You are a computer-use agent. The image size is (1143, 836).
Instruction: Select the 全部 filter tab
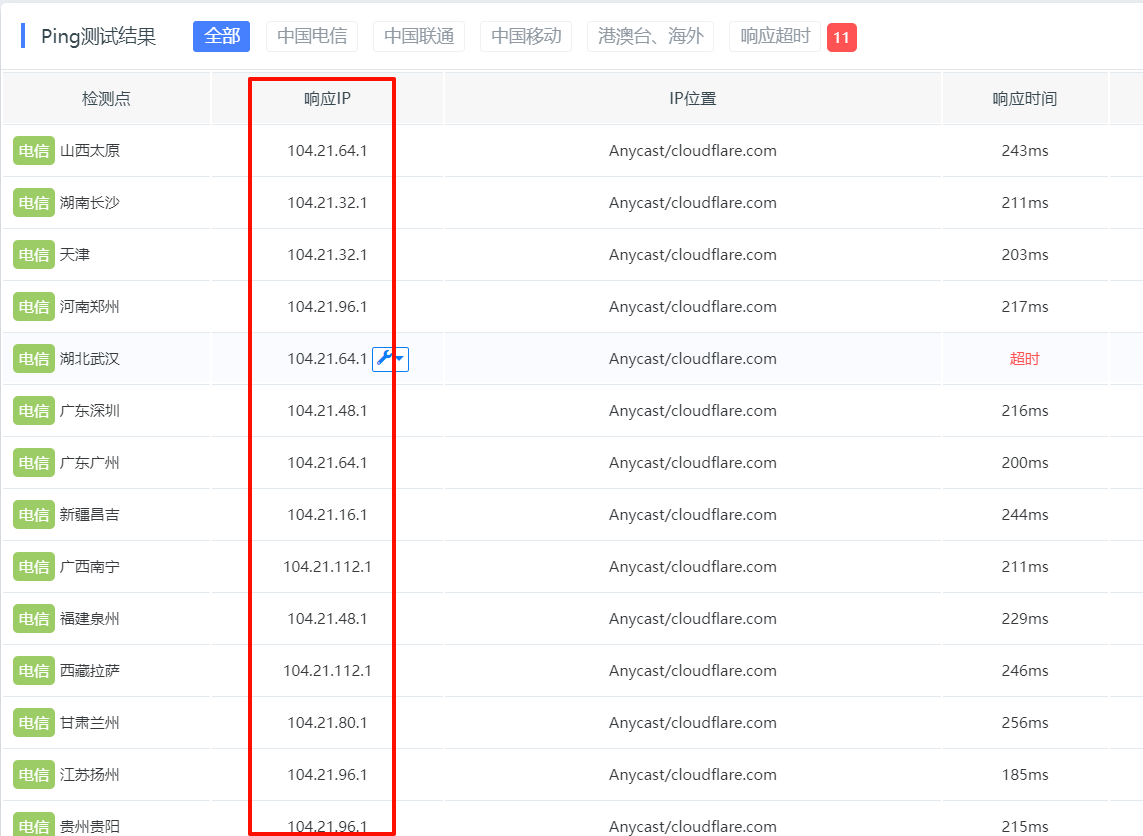tap(222, 36)
